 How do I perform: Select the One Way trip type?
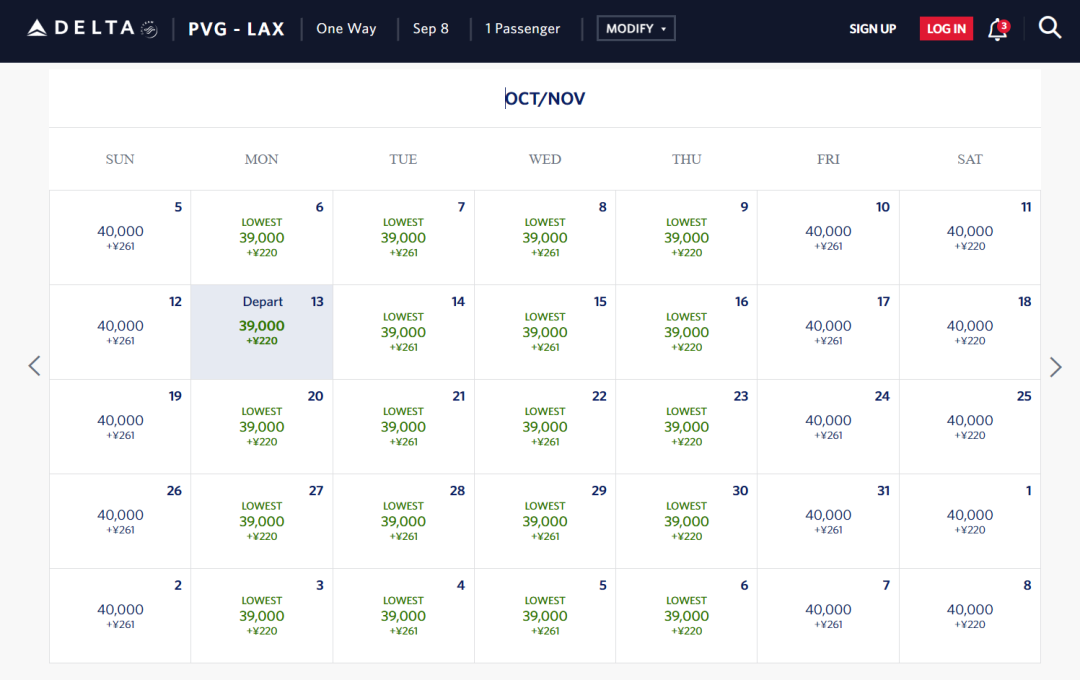[346, 28]
